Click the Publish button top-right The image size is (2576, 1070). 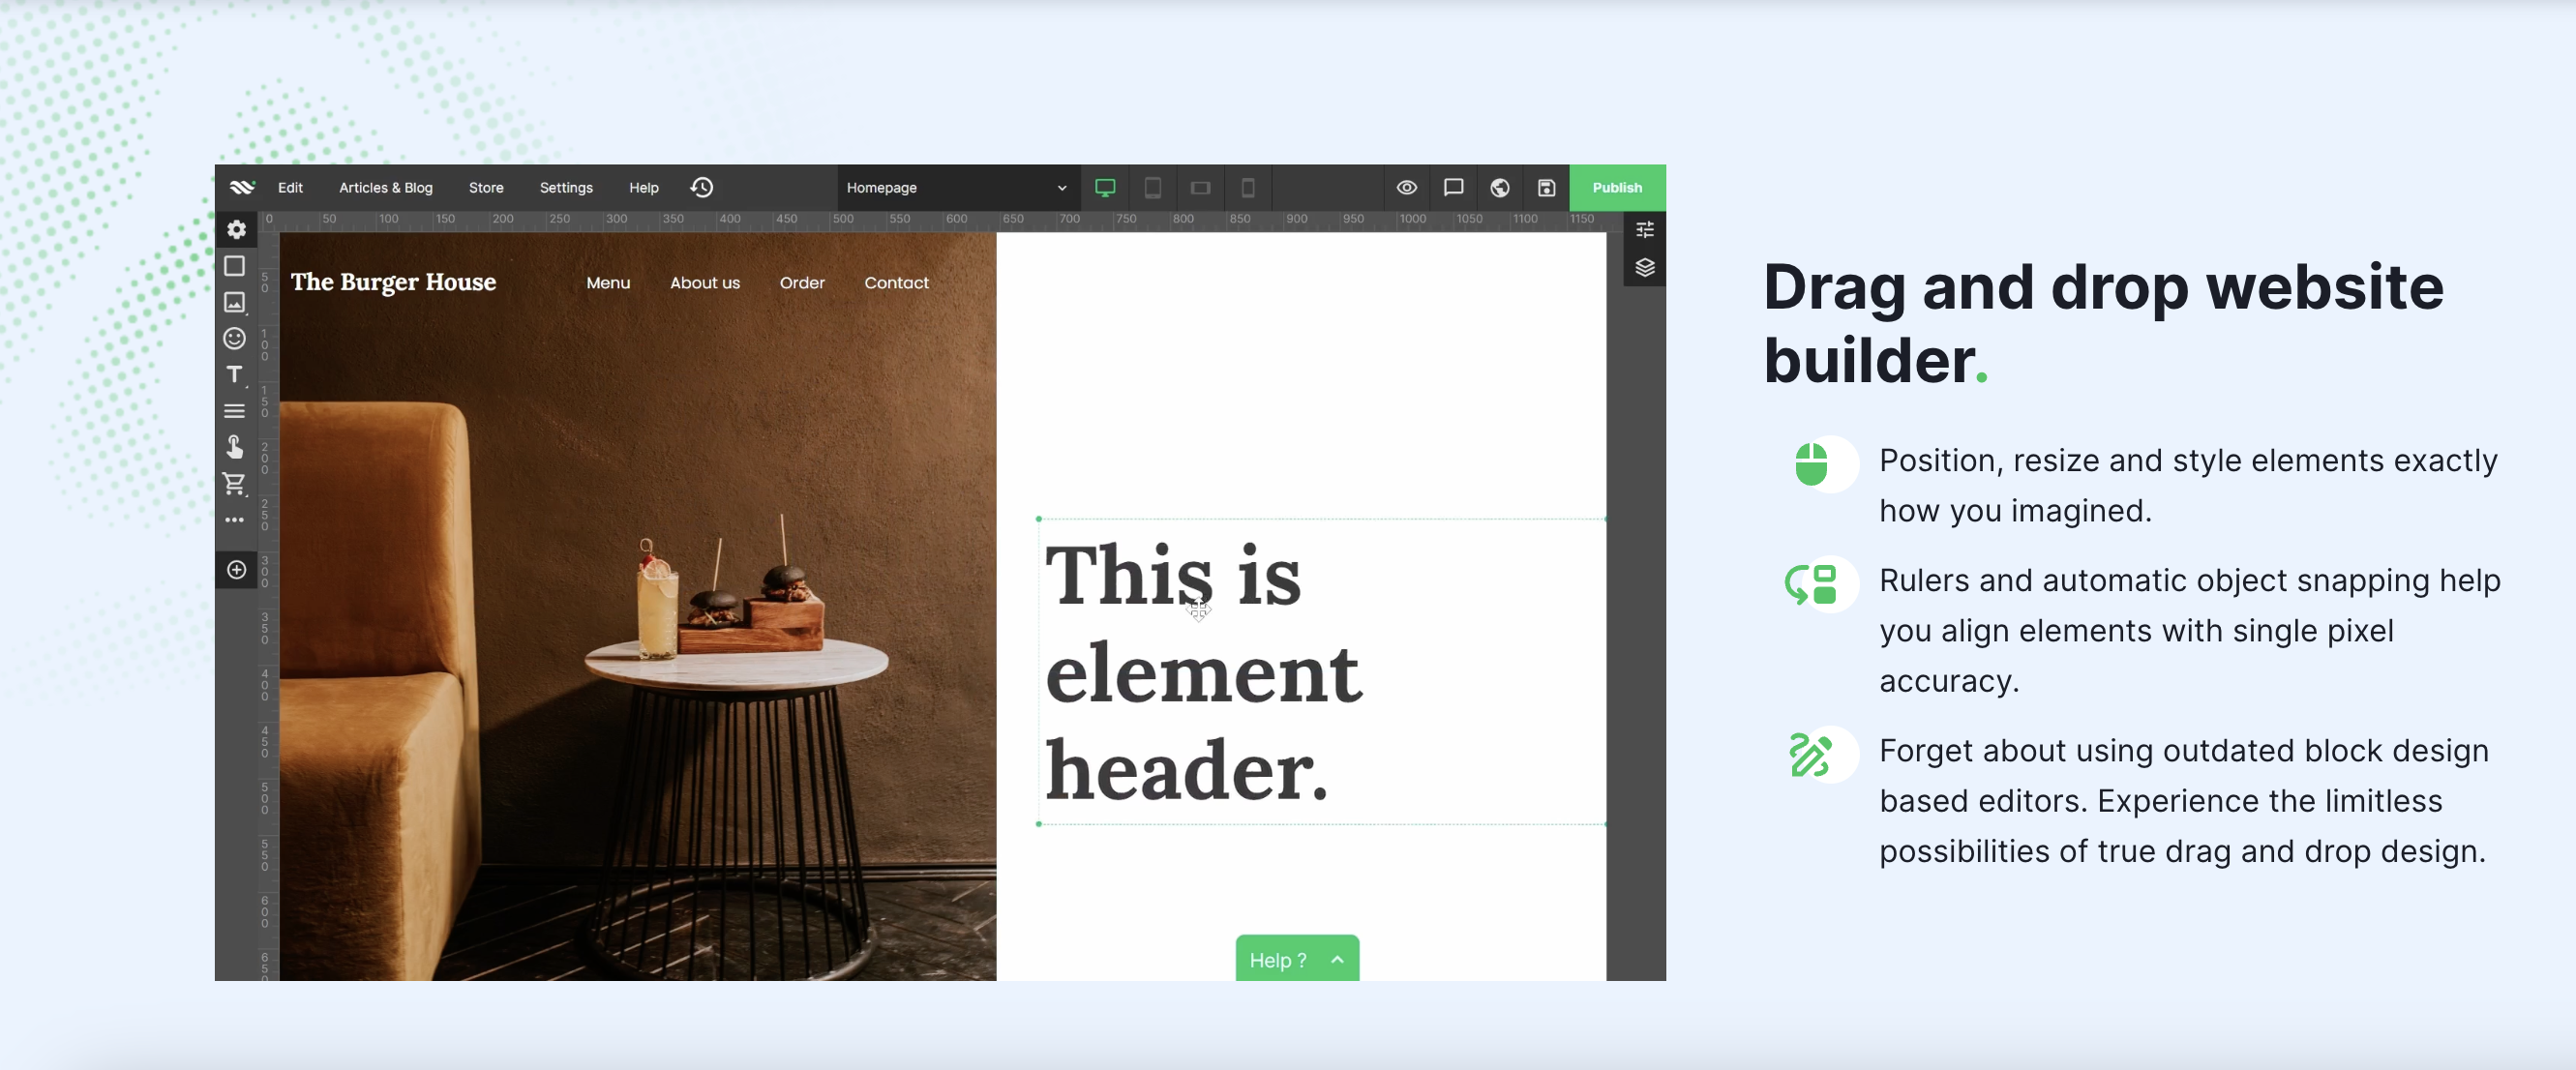tap(1617, 188)
